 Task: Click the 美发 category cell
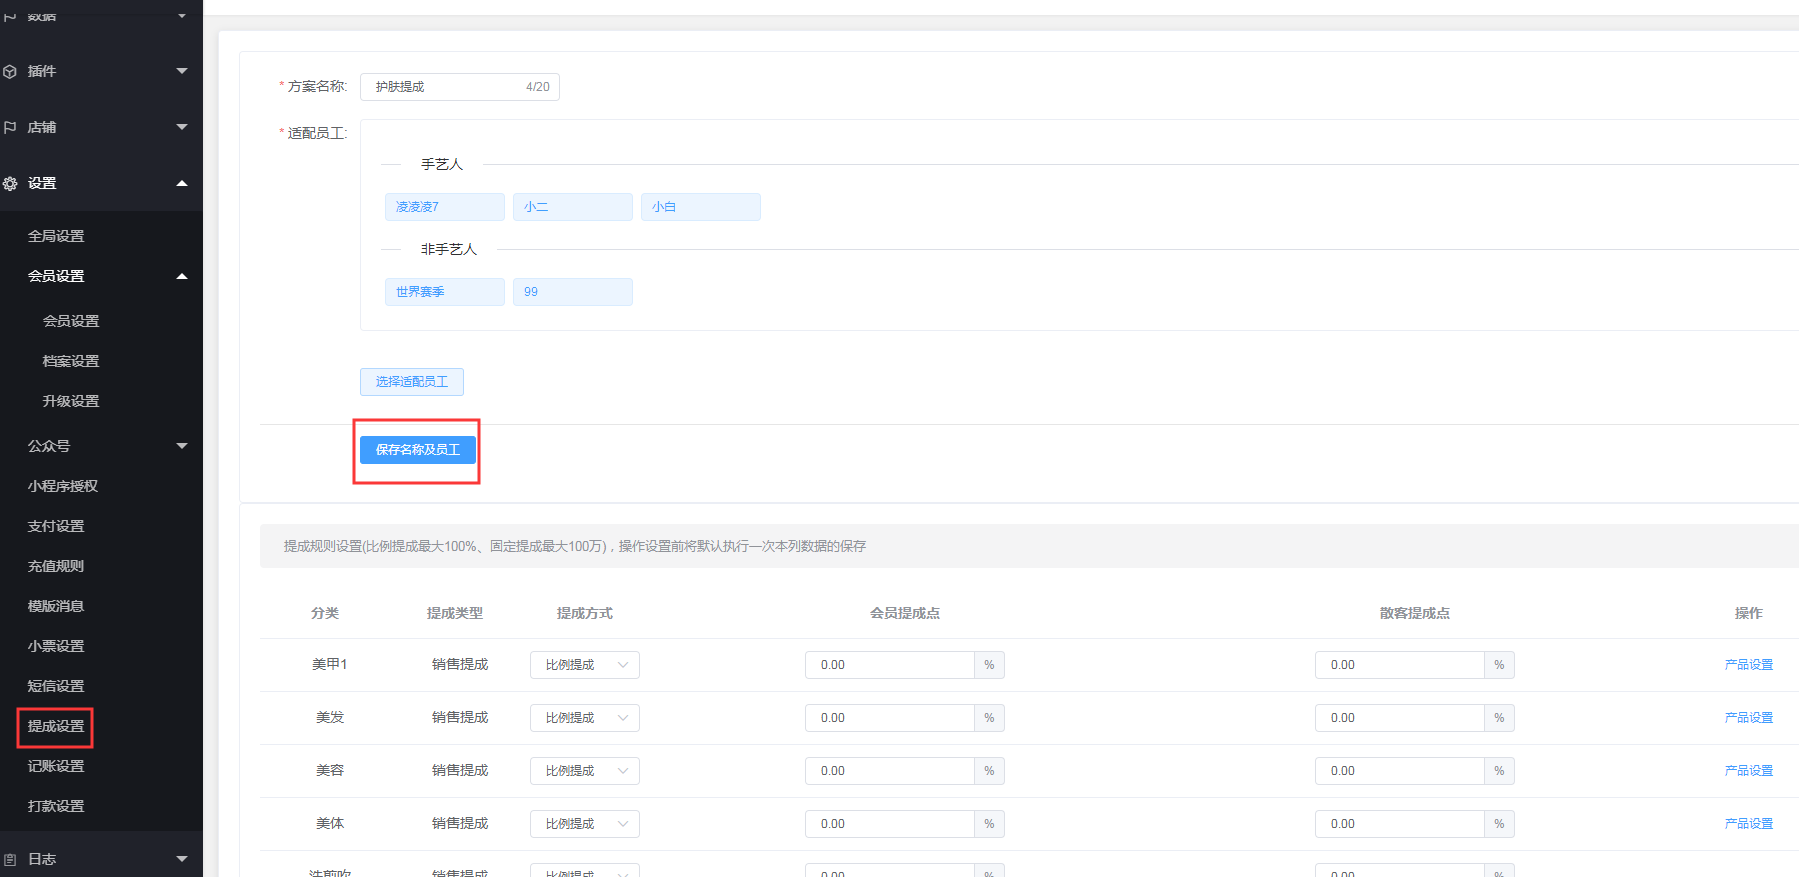pyautogui.click(x=329, y=718)
